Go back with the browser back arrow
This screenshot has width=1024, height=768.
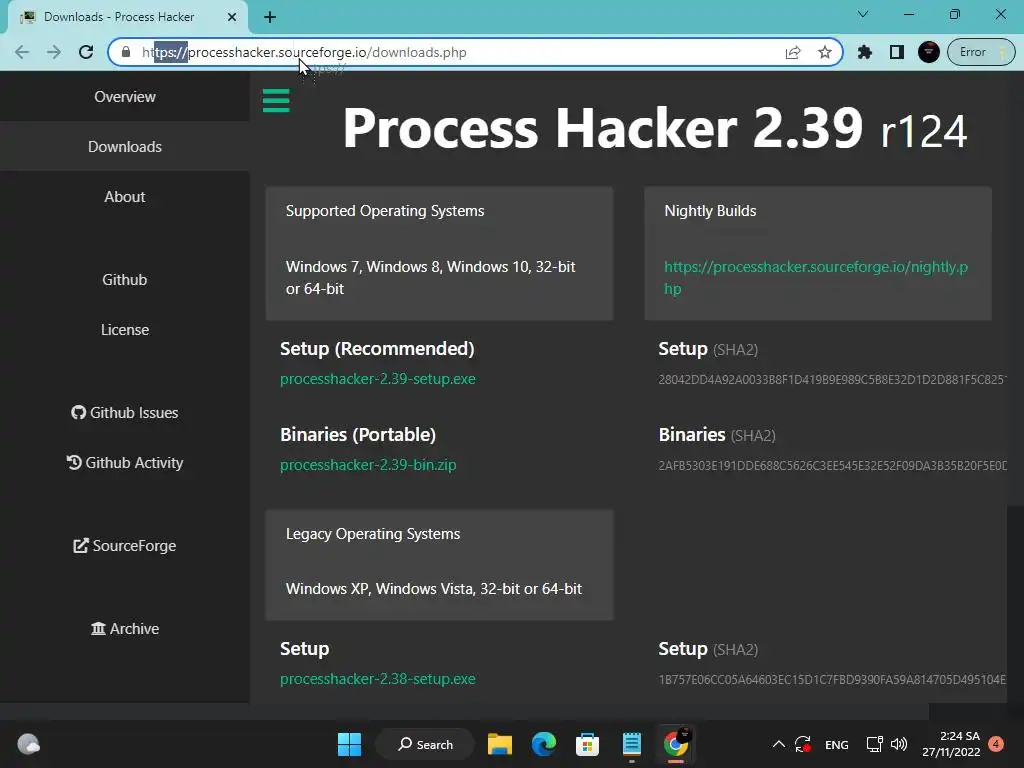(22, 52)
